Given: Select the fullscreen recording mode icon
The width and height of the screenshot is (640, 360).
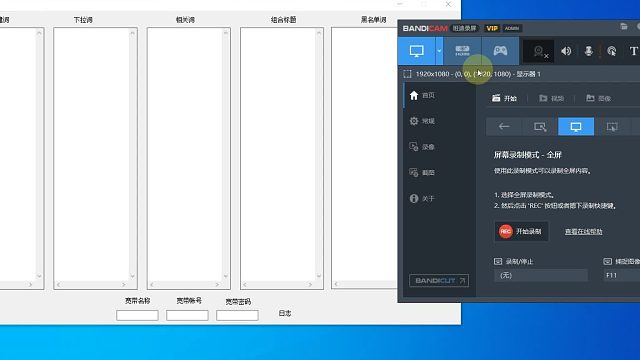Looking at the screenshot, I should (x=576, y=127).
